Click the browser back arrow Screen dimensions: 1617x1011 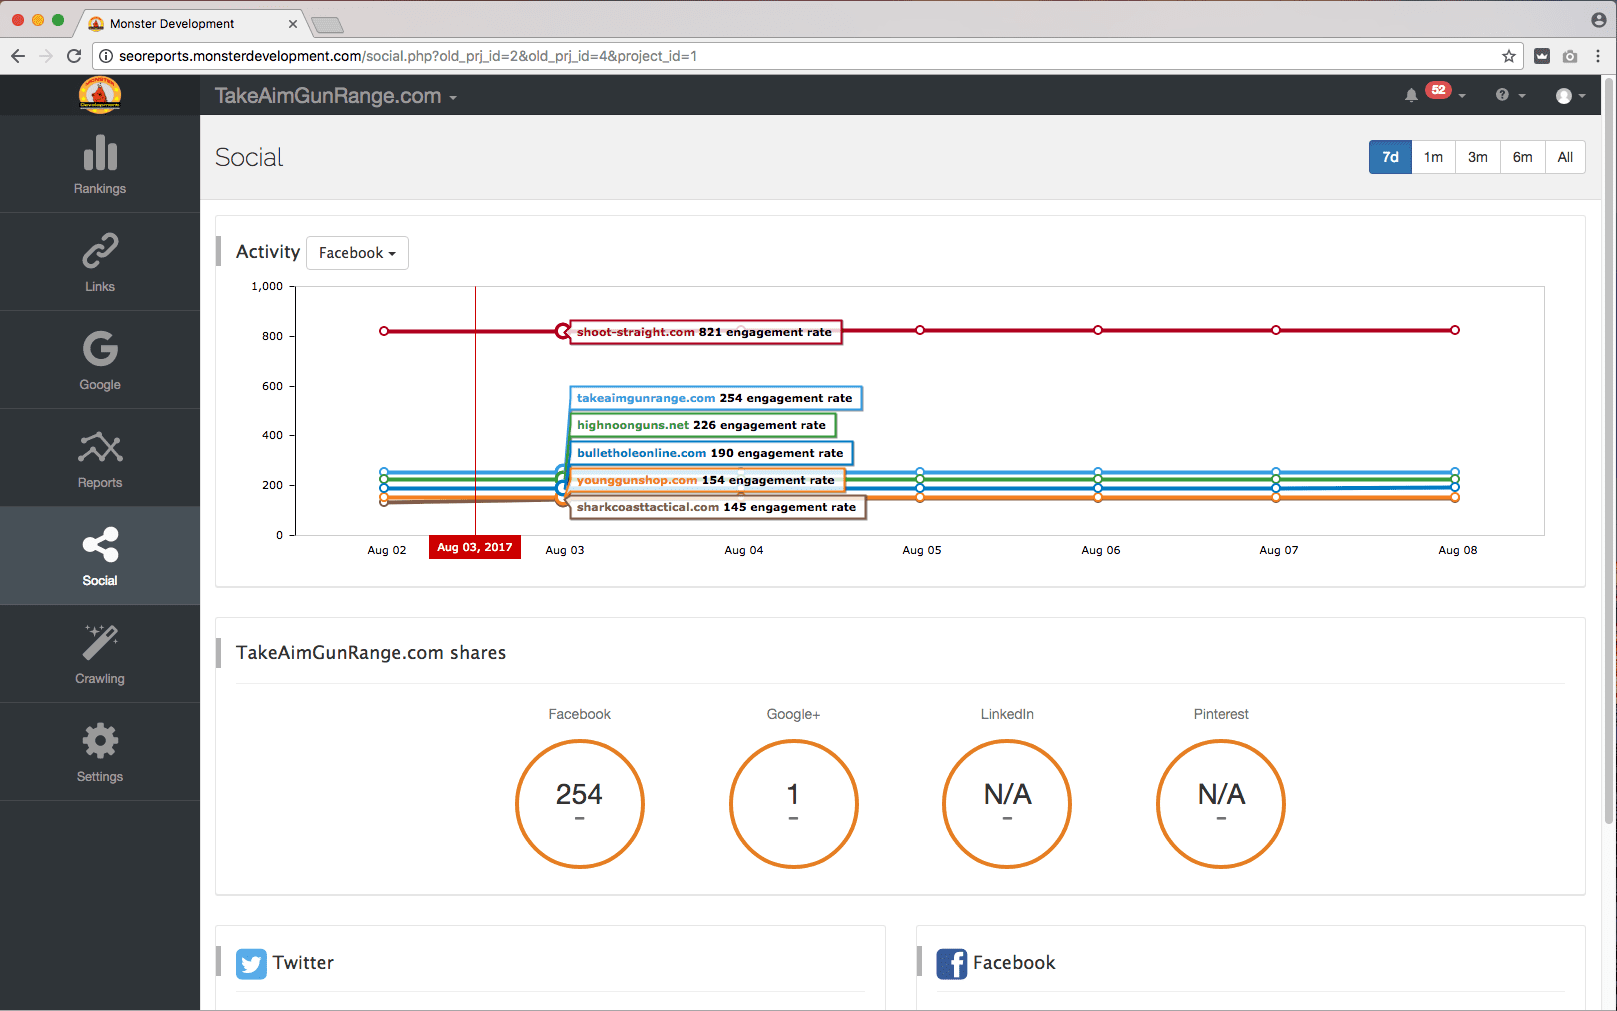tap(18, 56)
